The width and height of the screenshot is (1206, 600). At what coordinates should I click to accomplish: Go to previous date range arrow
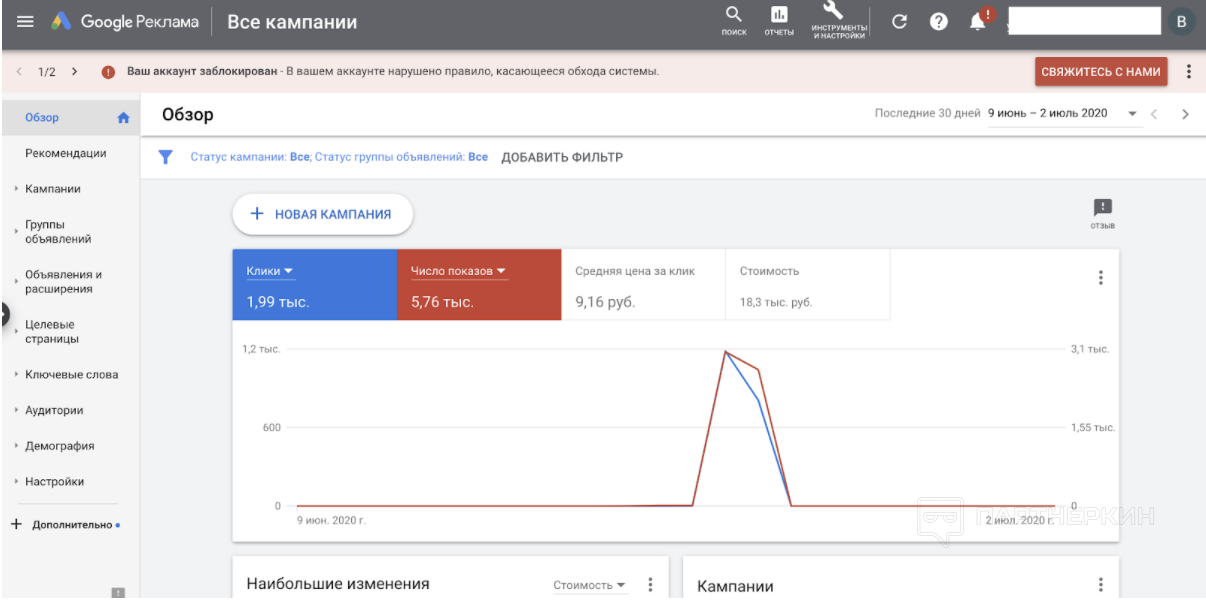(x=1153, y=114)
